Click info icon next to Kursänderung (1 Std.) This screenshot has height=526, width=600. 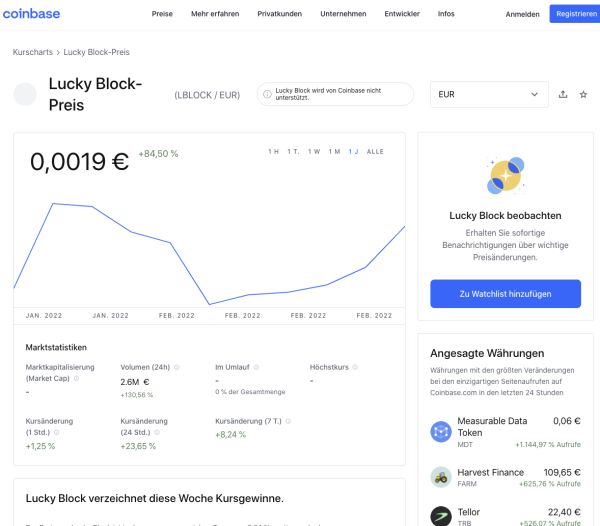coord(57,432)
